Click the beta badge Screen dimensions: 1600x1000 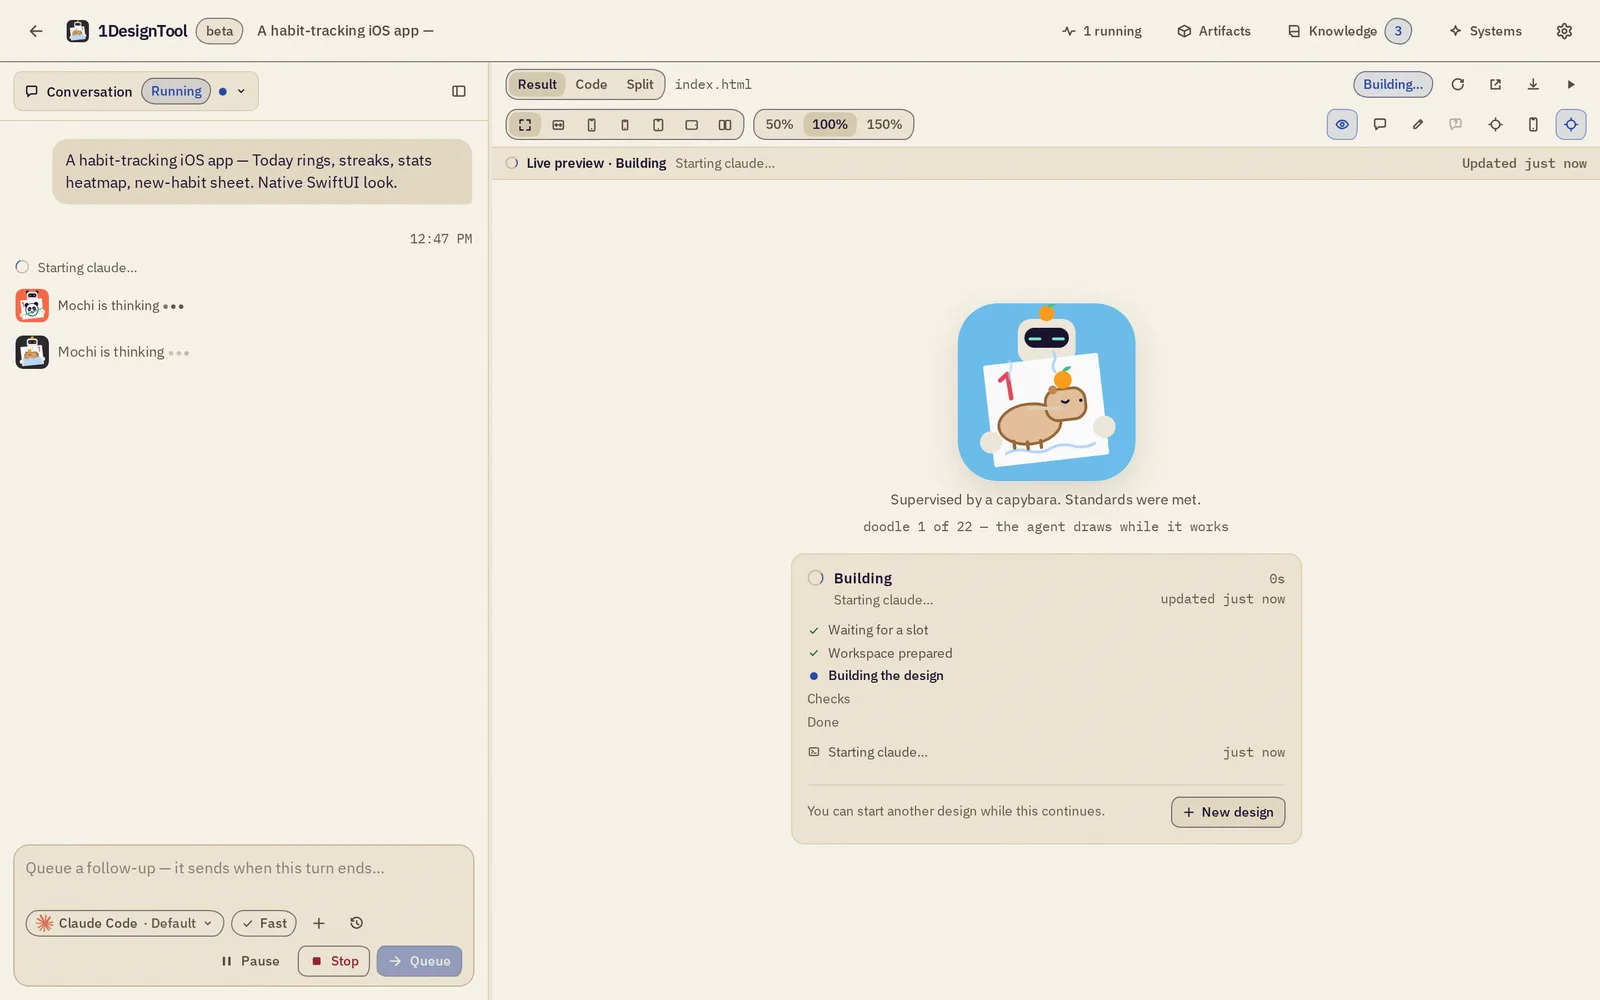[219, 31]
